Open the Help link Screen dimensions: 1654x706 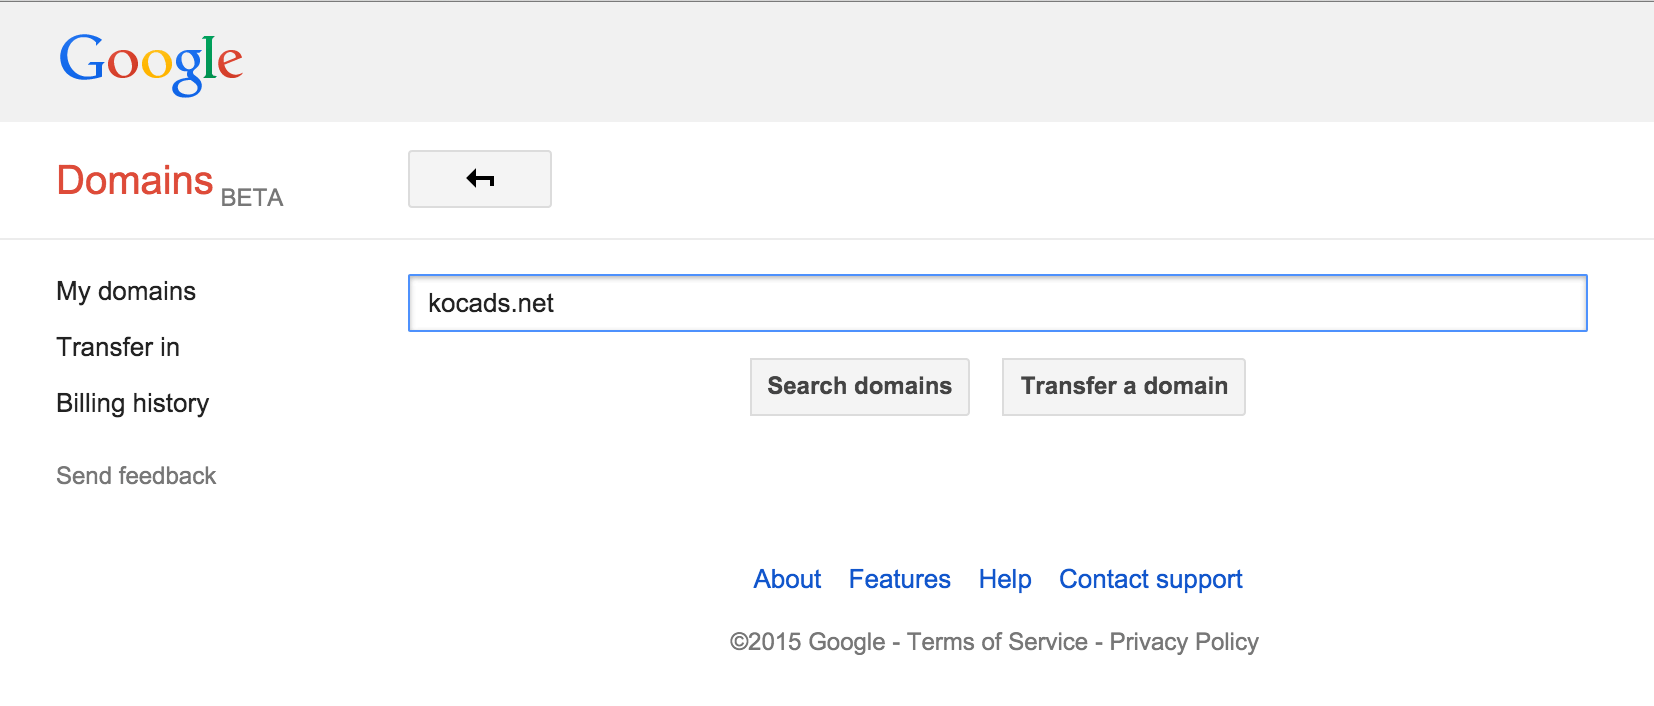[x=1005, y=579]
